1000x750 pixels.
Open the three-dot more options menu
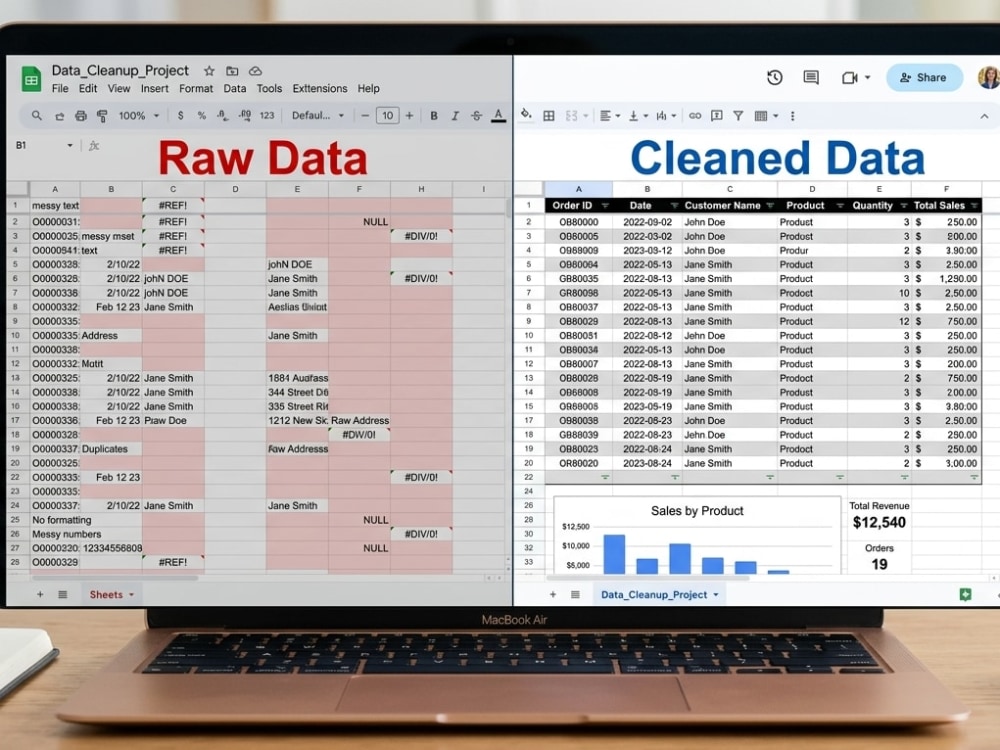(793, 116)
